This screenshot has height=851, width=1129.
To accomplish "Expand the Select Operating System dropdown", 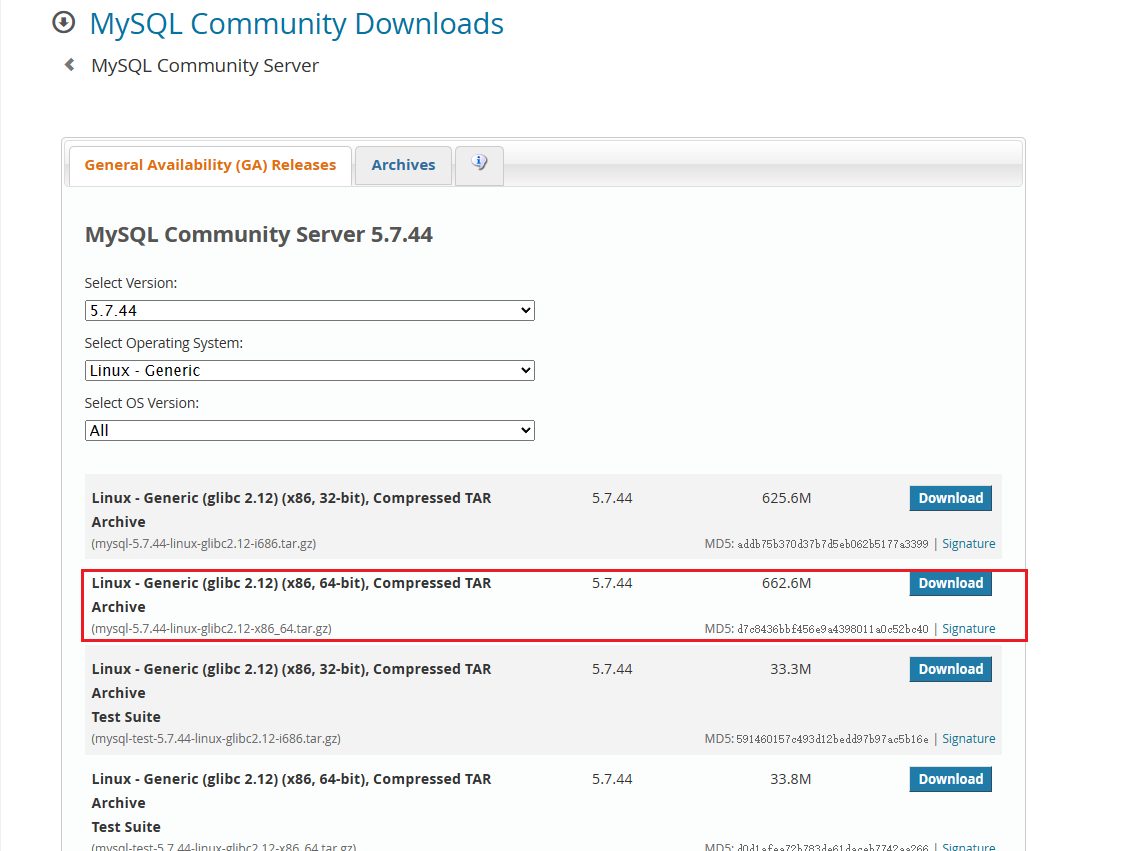I will point(310,370).
